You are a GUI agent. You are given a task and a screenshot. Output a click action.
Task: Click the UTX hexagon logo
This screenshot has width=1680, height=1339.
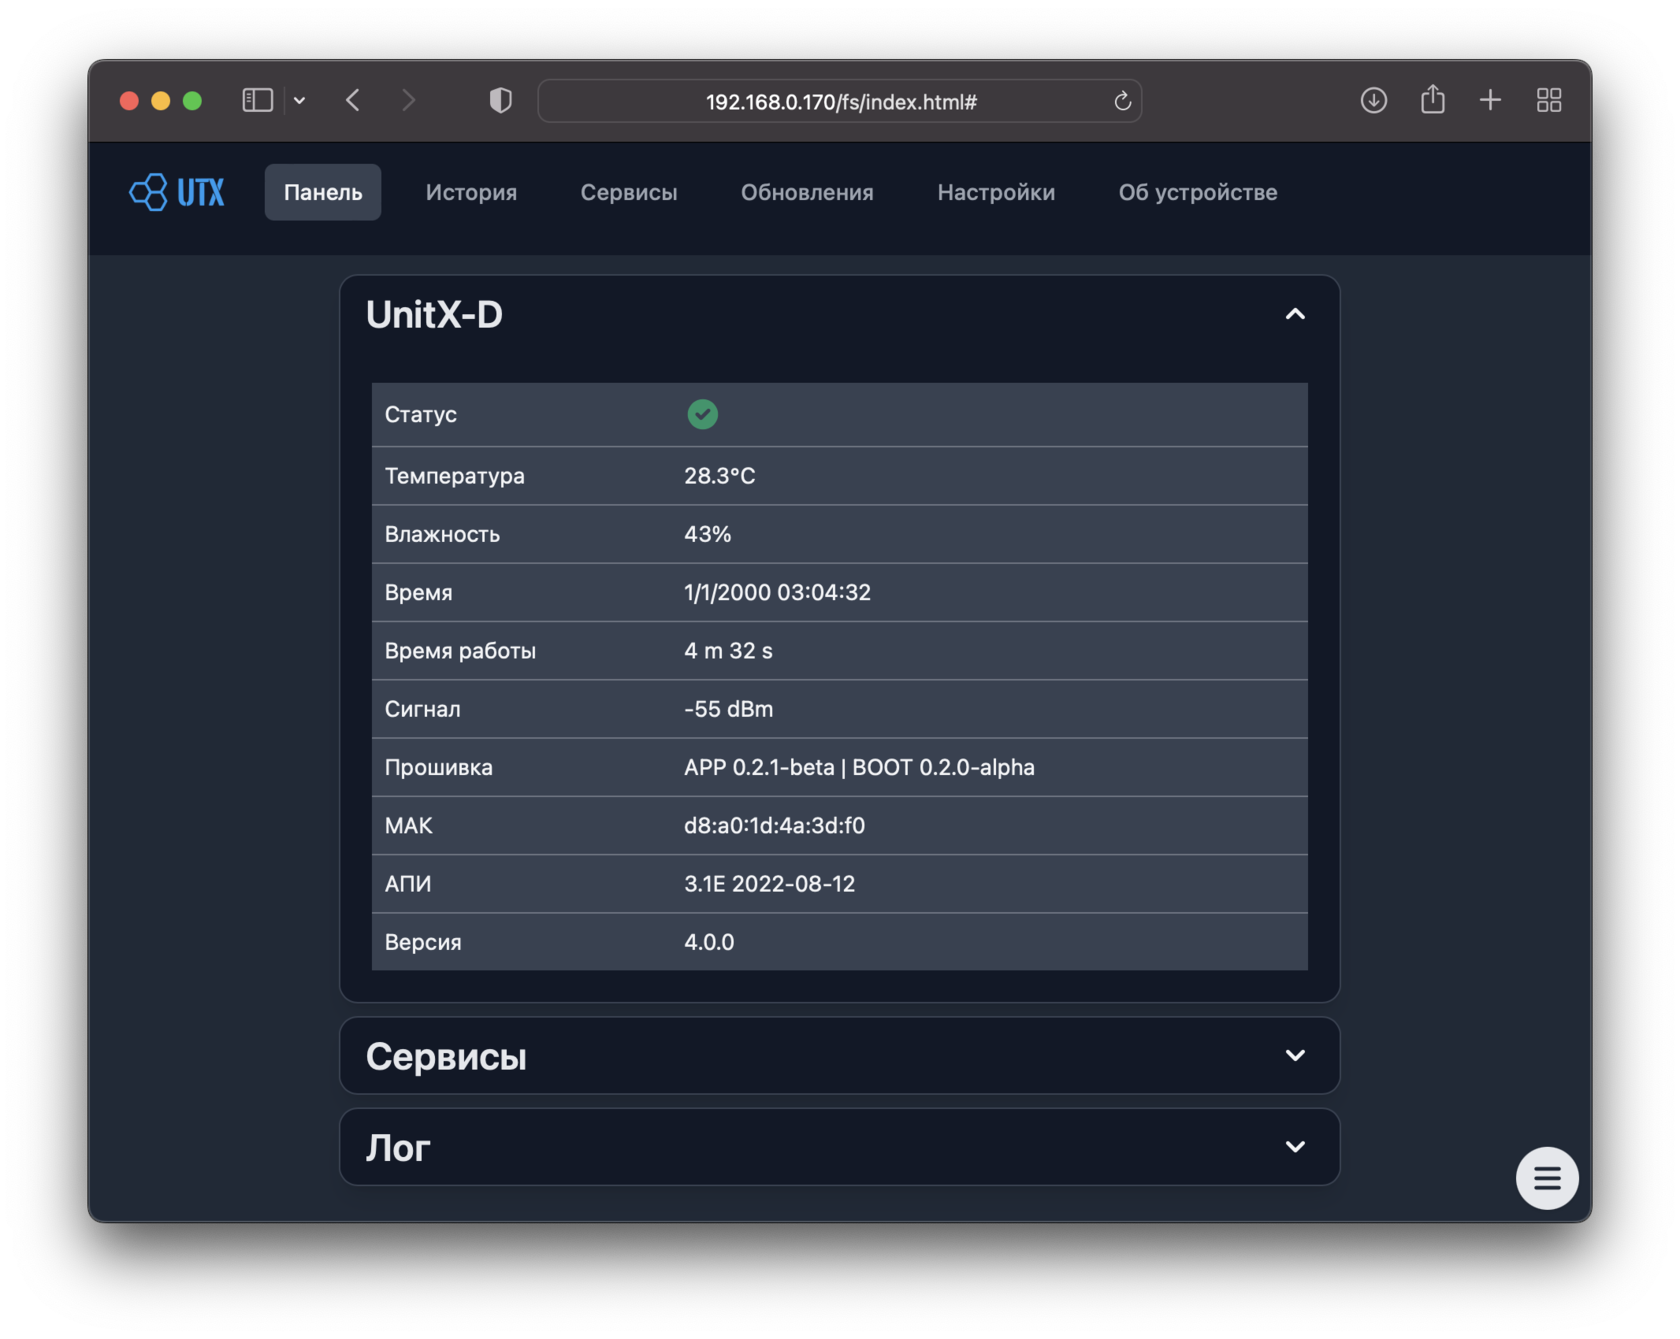click(x=148, y=192)
